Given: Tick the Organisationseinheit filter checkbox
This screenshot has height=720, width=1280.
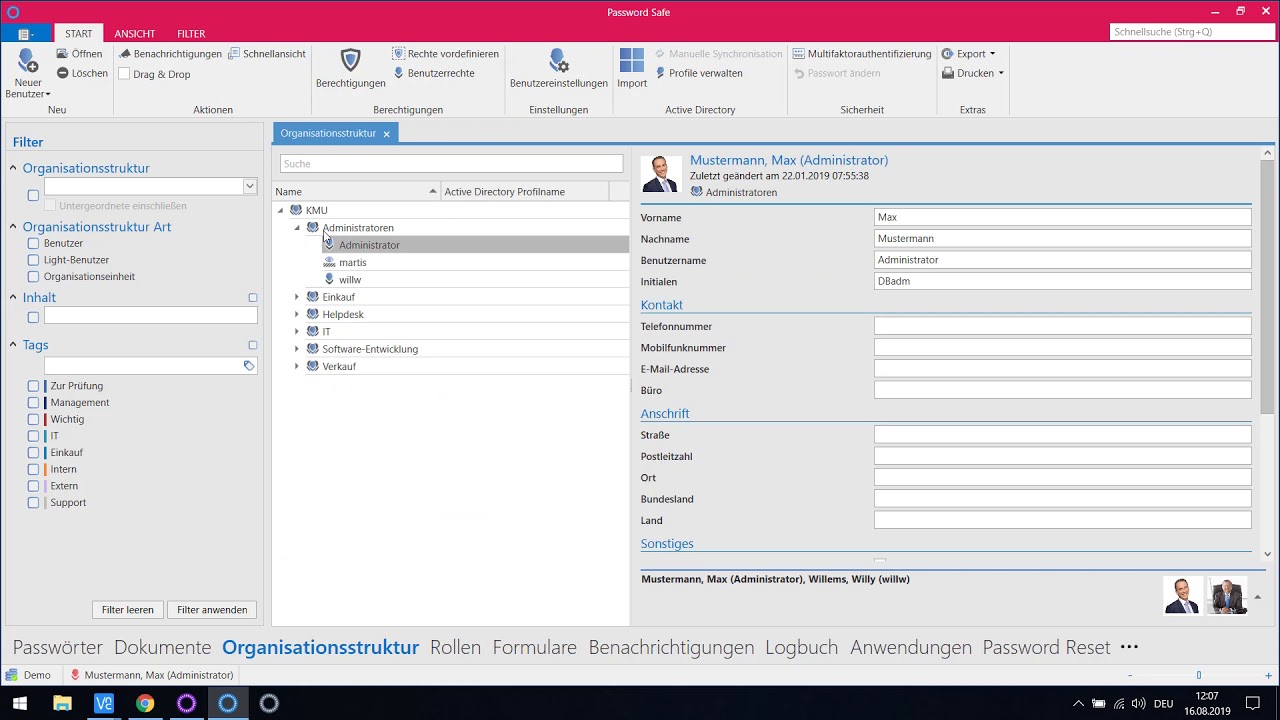Looking at the screenshot, I should (x=33, y=277).
